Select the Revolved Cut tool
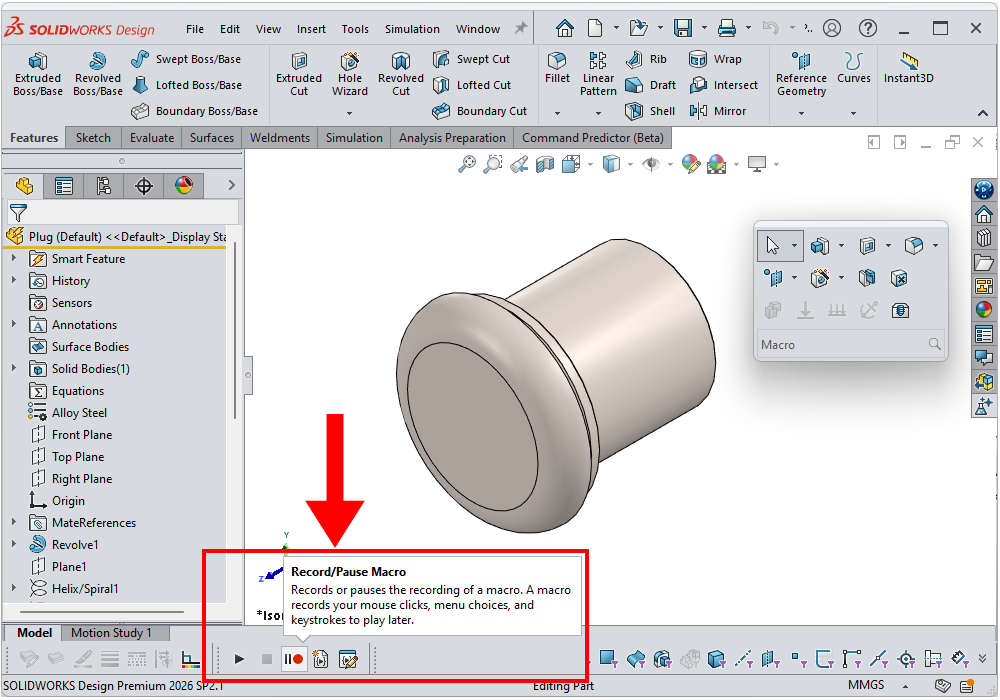The image size is (1000, 700). point(401,74)
